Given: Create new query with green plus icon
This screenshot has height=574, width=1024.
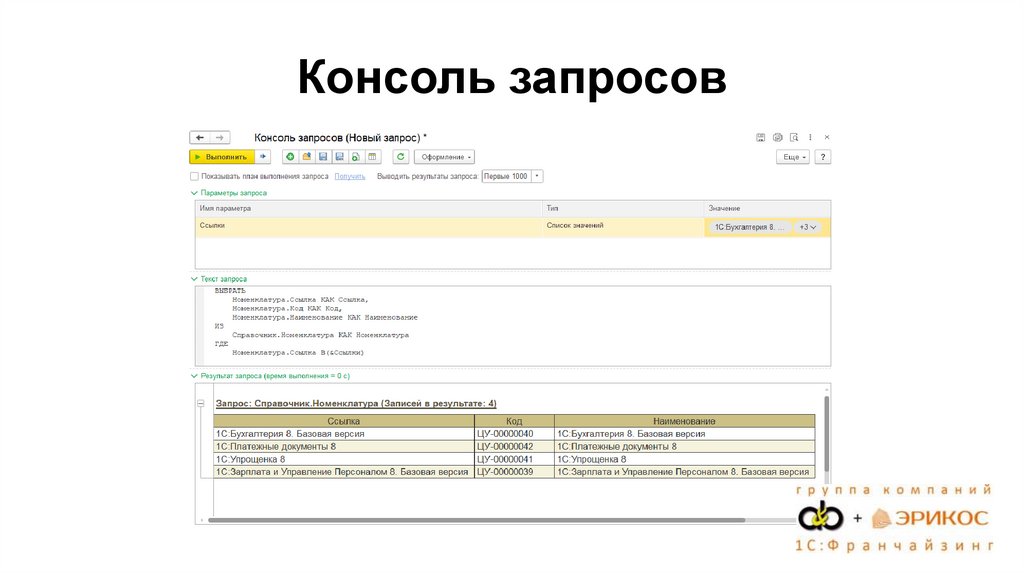Looking at the screenshot, I should coord(290,157).
